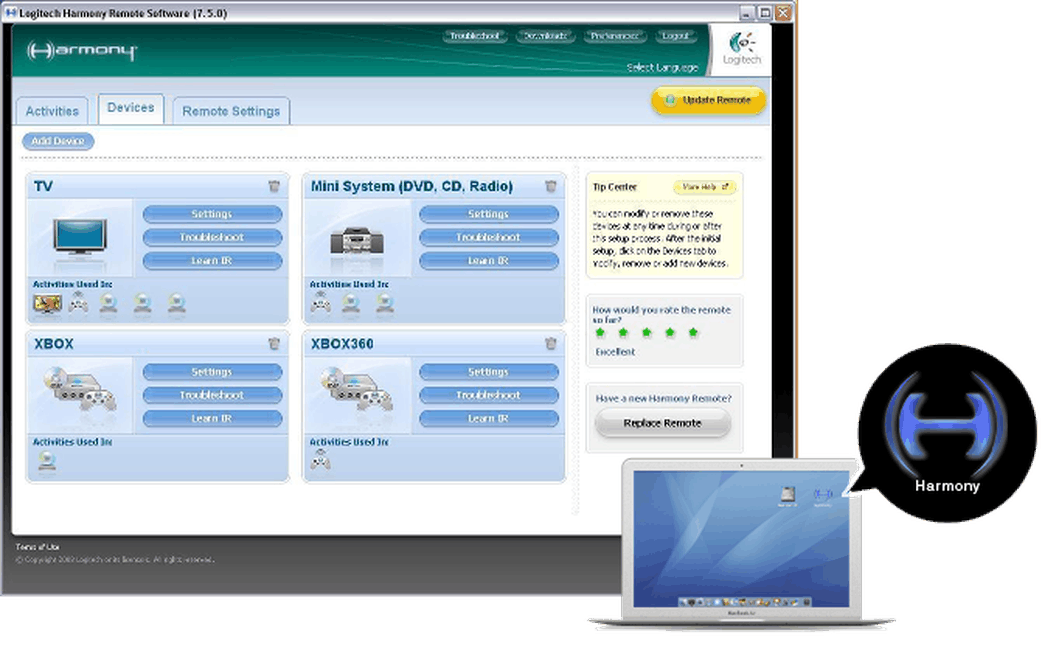The image size is (1042, 671).
Task: Delete the TV device via trash icon
Action: coord(274,186)
